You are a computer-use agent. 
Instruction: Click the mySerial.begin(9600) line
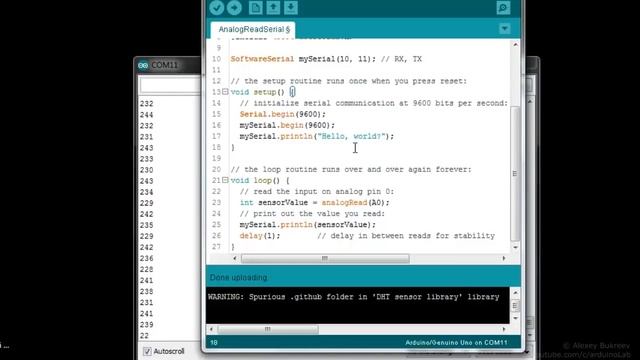(287, 125)
